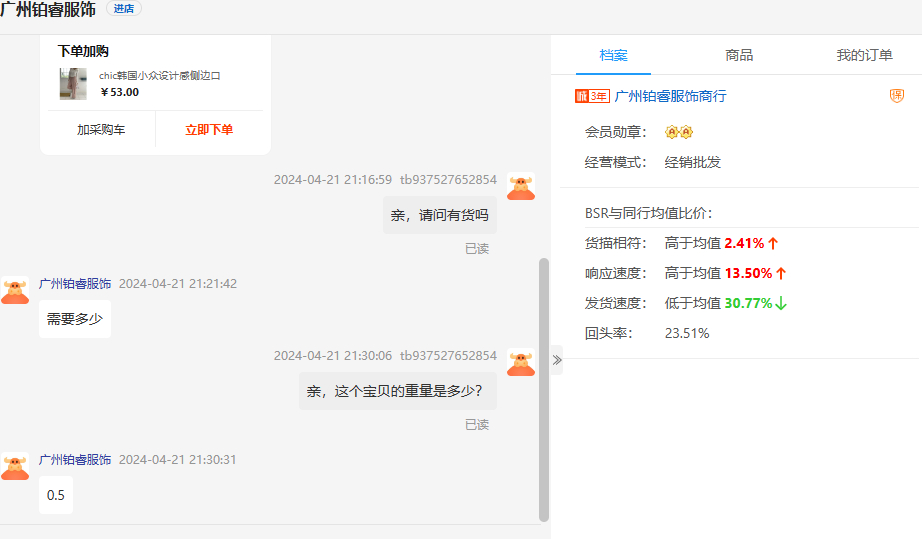Click buyer avatar beside 宝贝的重量 message

coord(520,362)
